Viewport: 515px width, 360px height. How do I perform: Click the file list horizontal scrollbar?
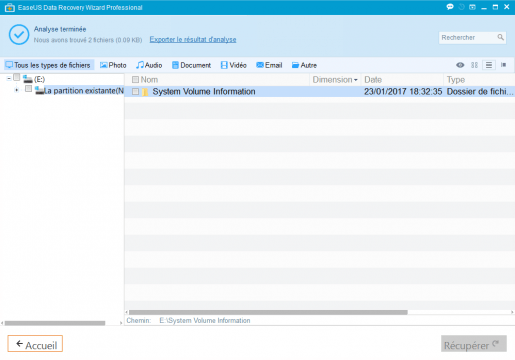[x=268, y=312]
